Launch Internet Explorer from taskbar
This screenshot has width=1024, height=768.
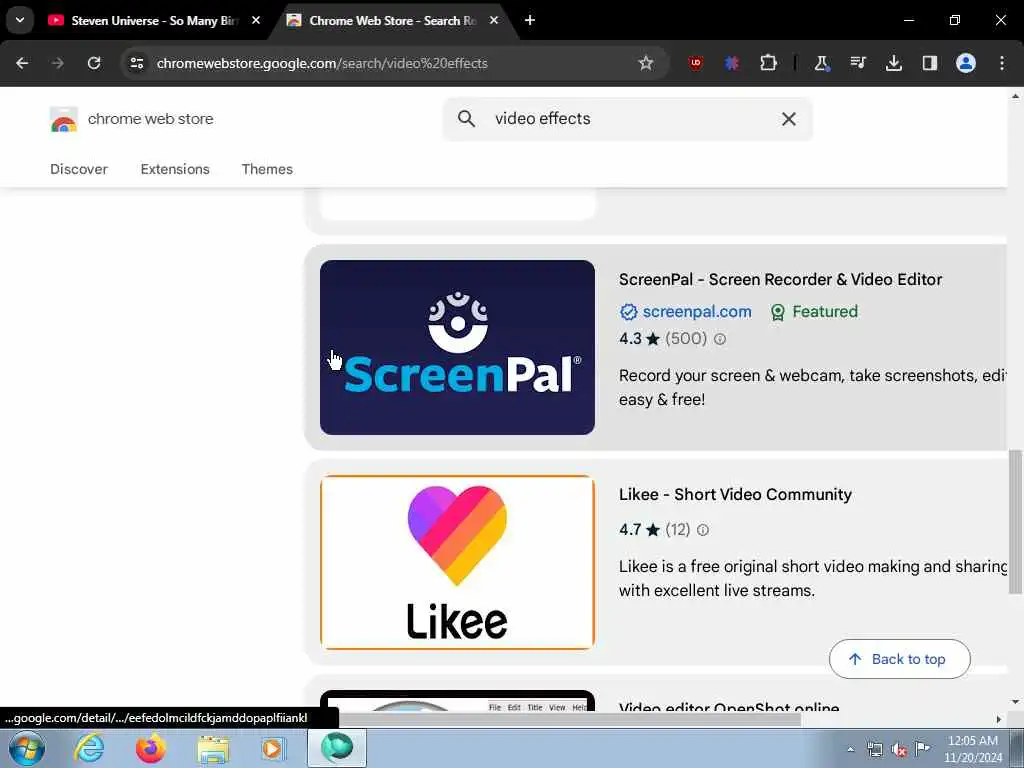click(x=89, y=748)
